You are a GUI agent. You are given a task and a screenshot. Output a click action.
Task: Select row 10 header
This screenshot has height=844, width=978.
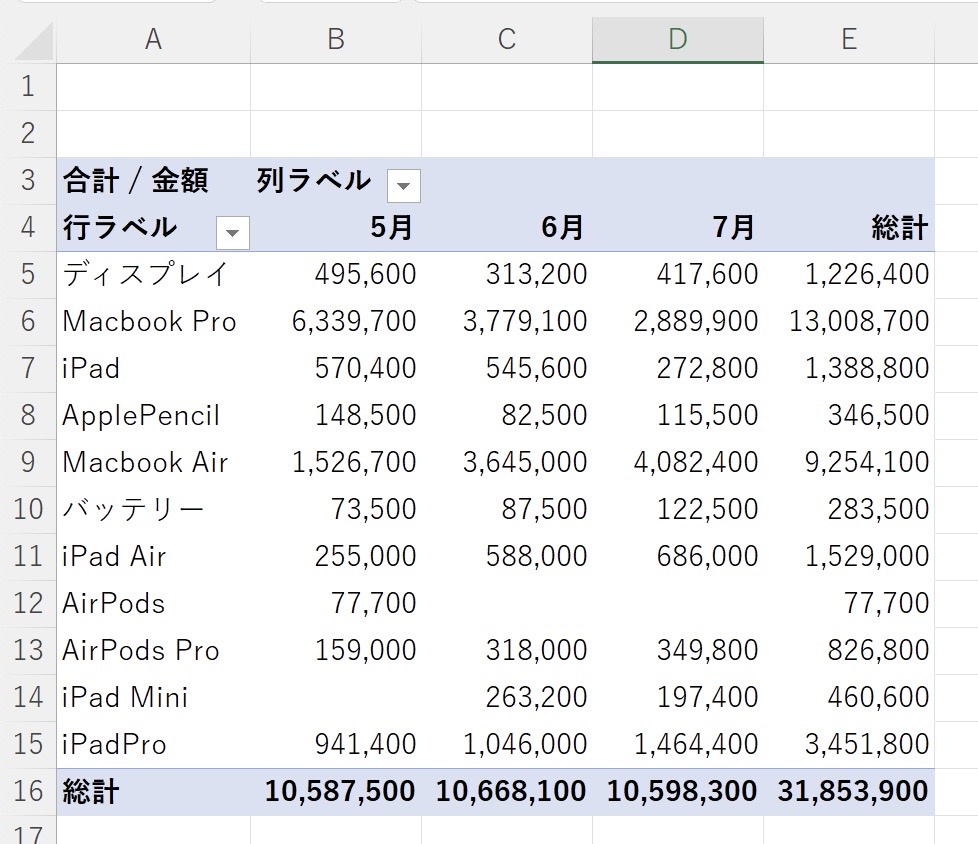point(28,510)
